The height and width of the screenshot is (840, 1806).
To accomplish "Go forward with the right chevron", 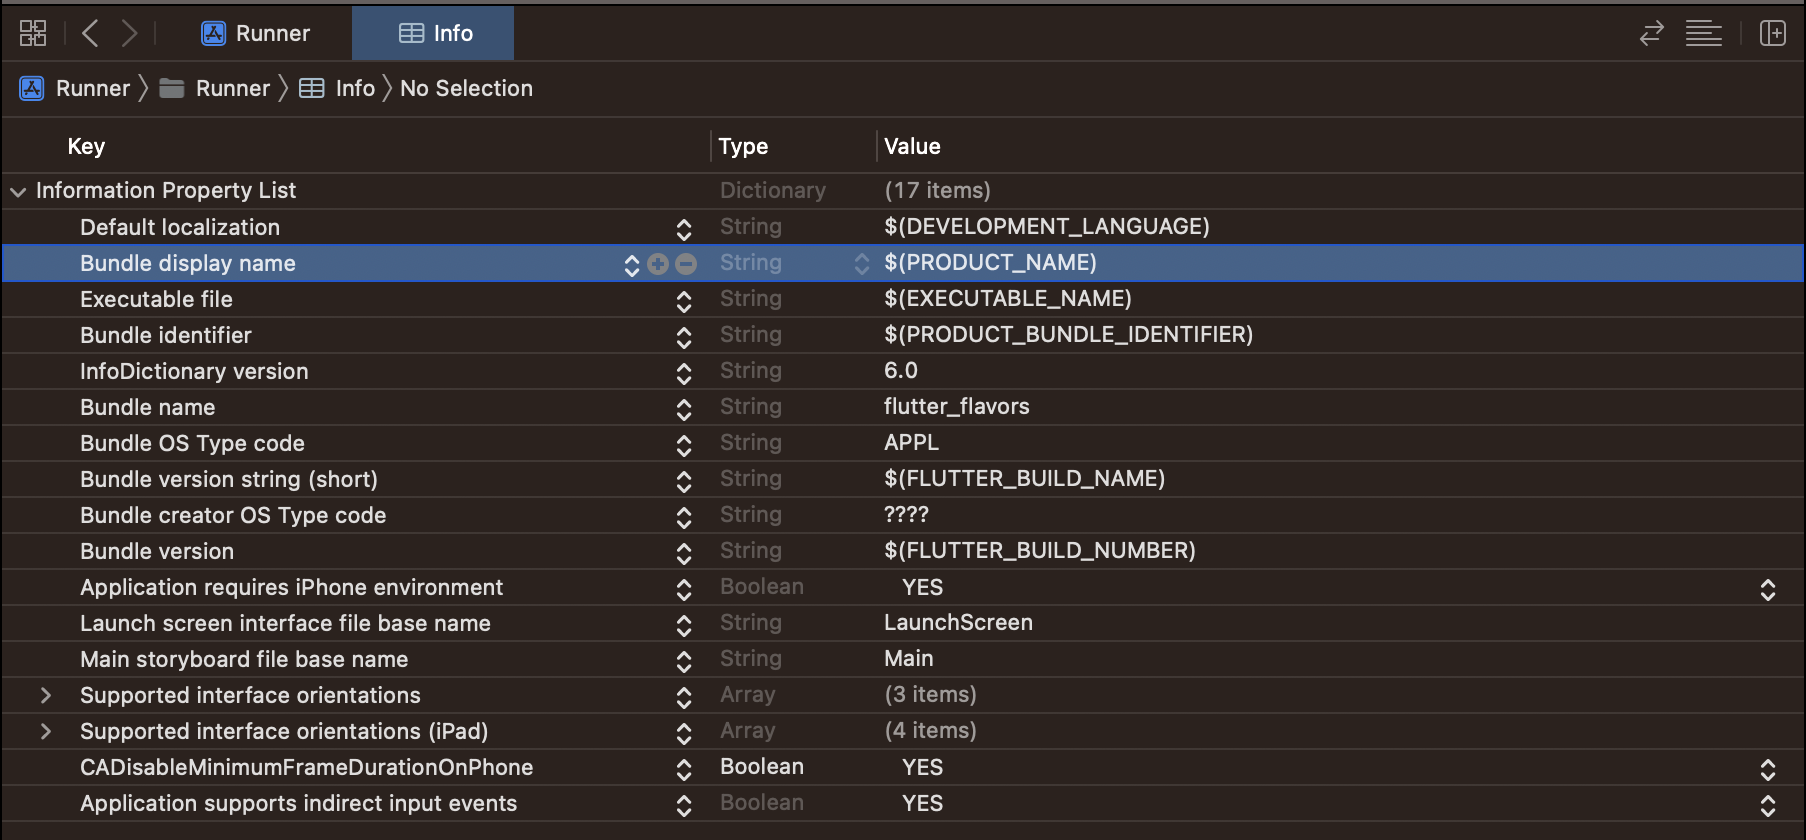I will pos(129,33).
